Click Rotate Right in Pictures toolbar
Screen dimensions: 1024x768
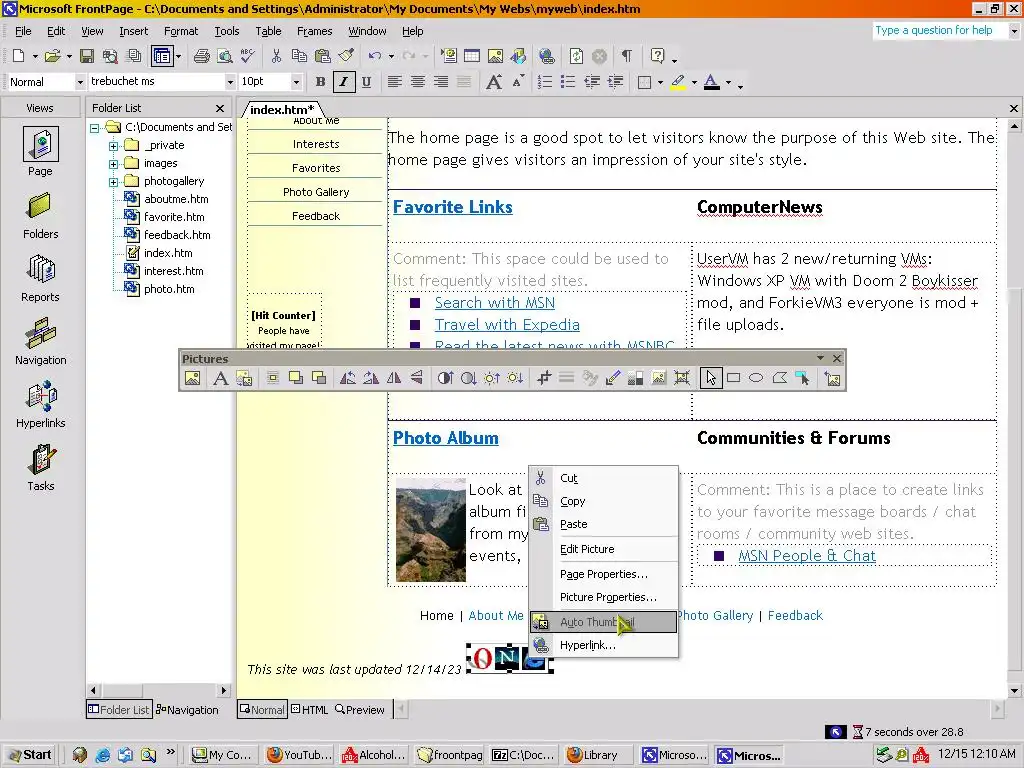point(371,378)
